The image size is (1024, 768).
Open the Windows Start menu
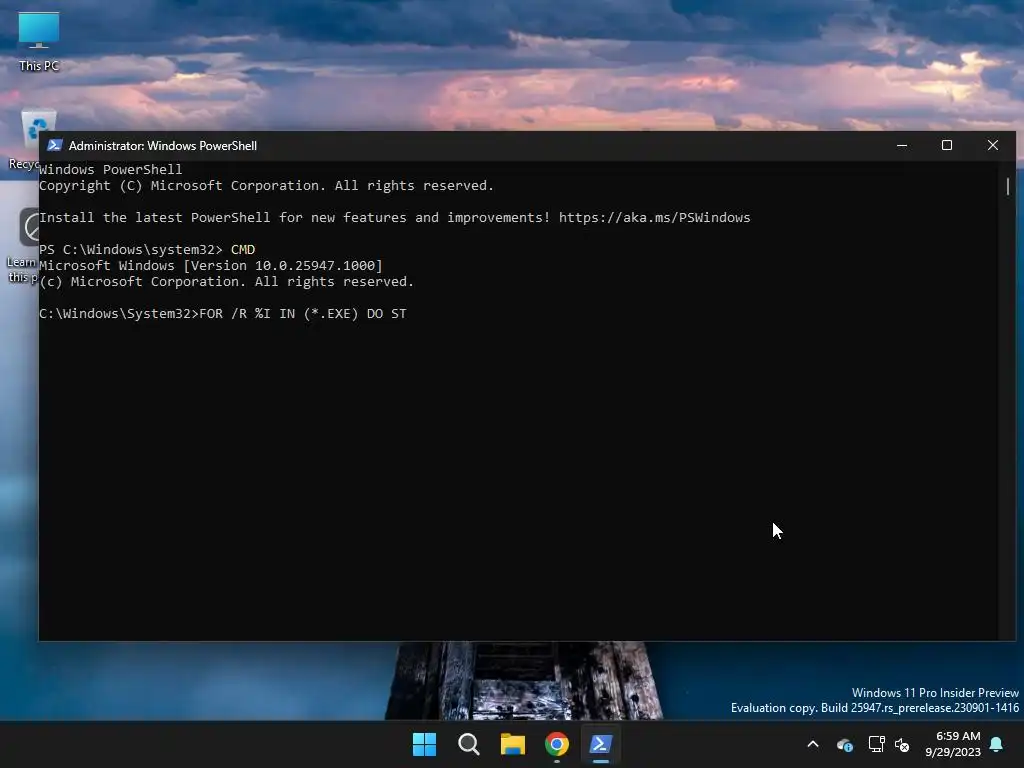coord(424,744)
